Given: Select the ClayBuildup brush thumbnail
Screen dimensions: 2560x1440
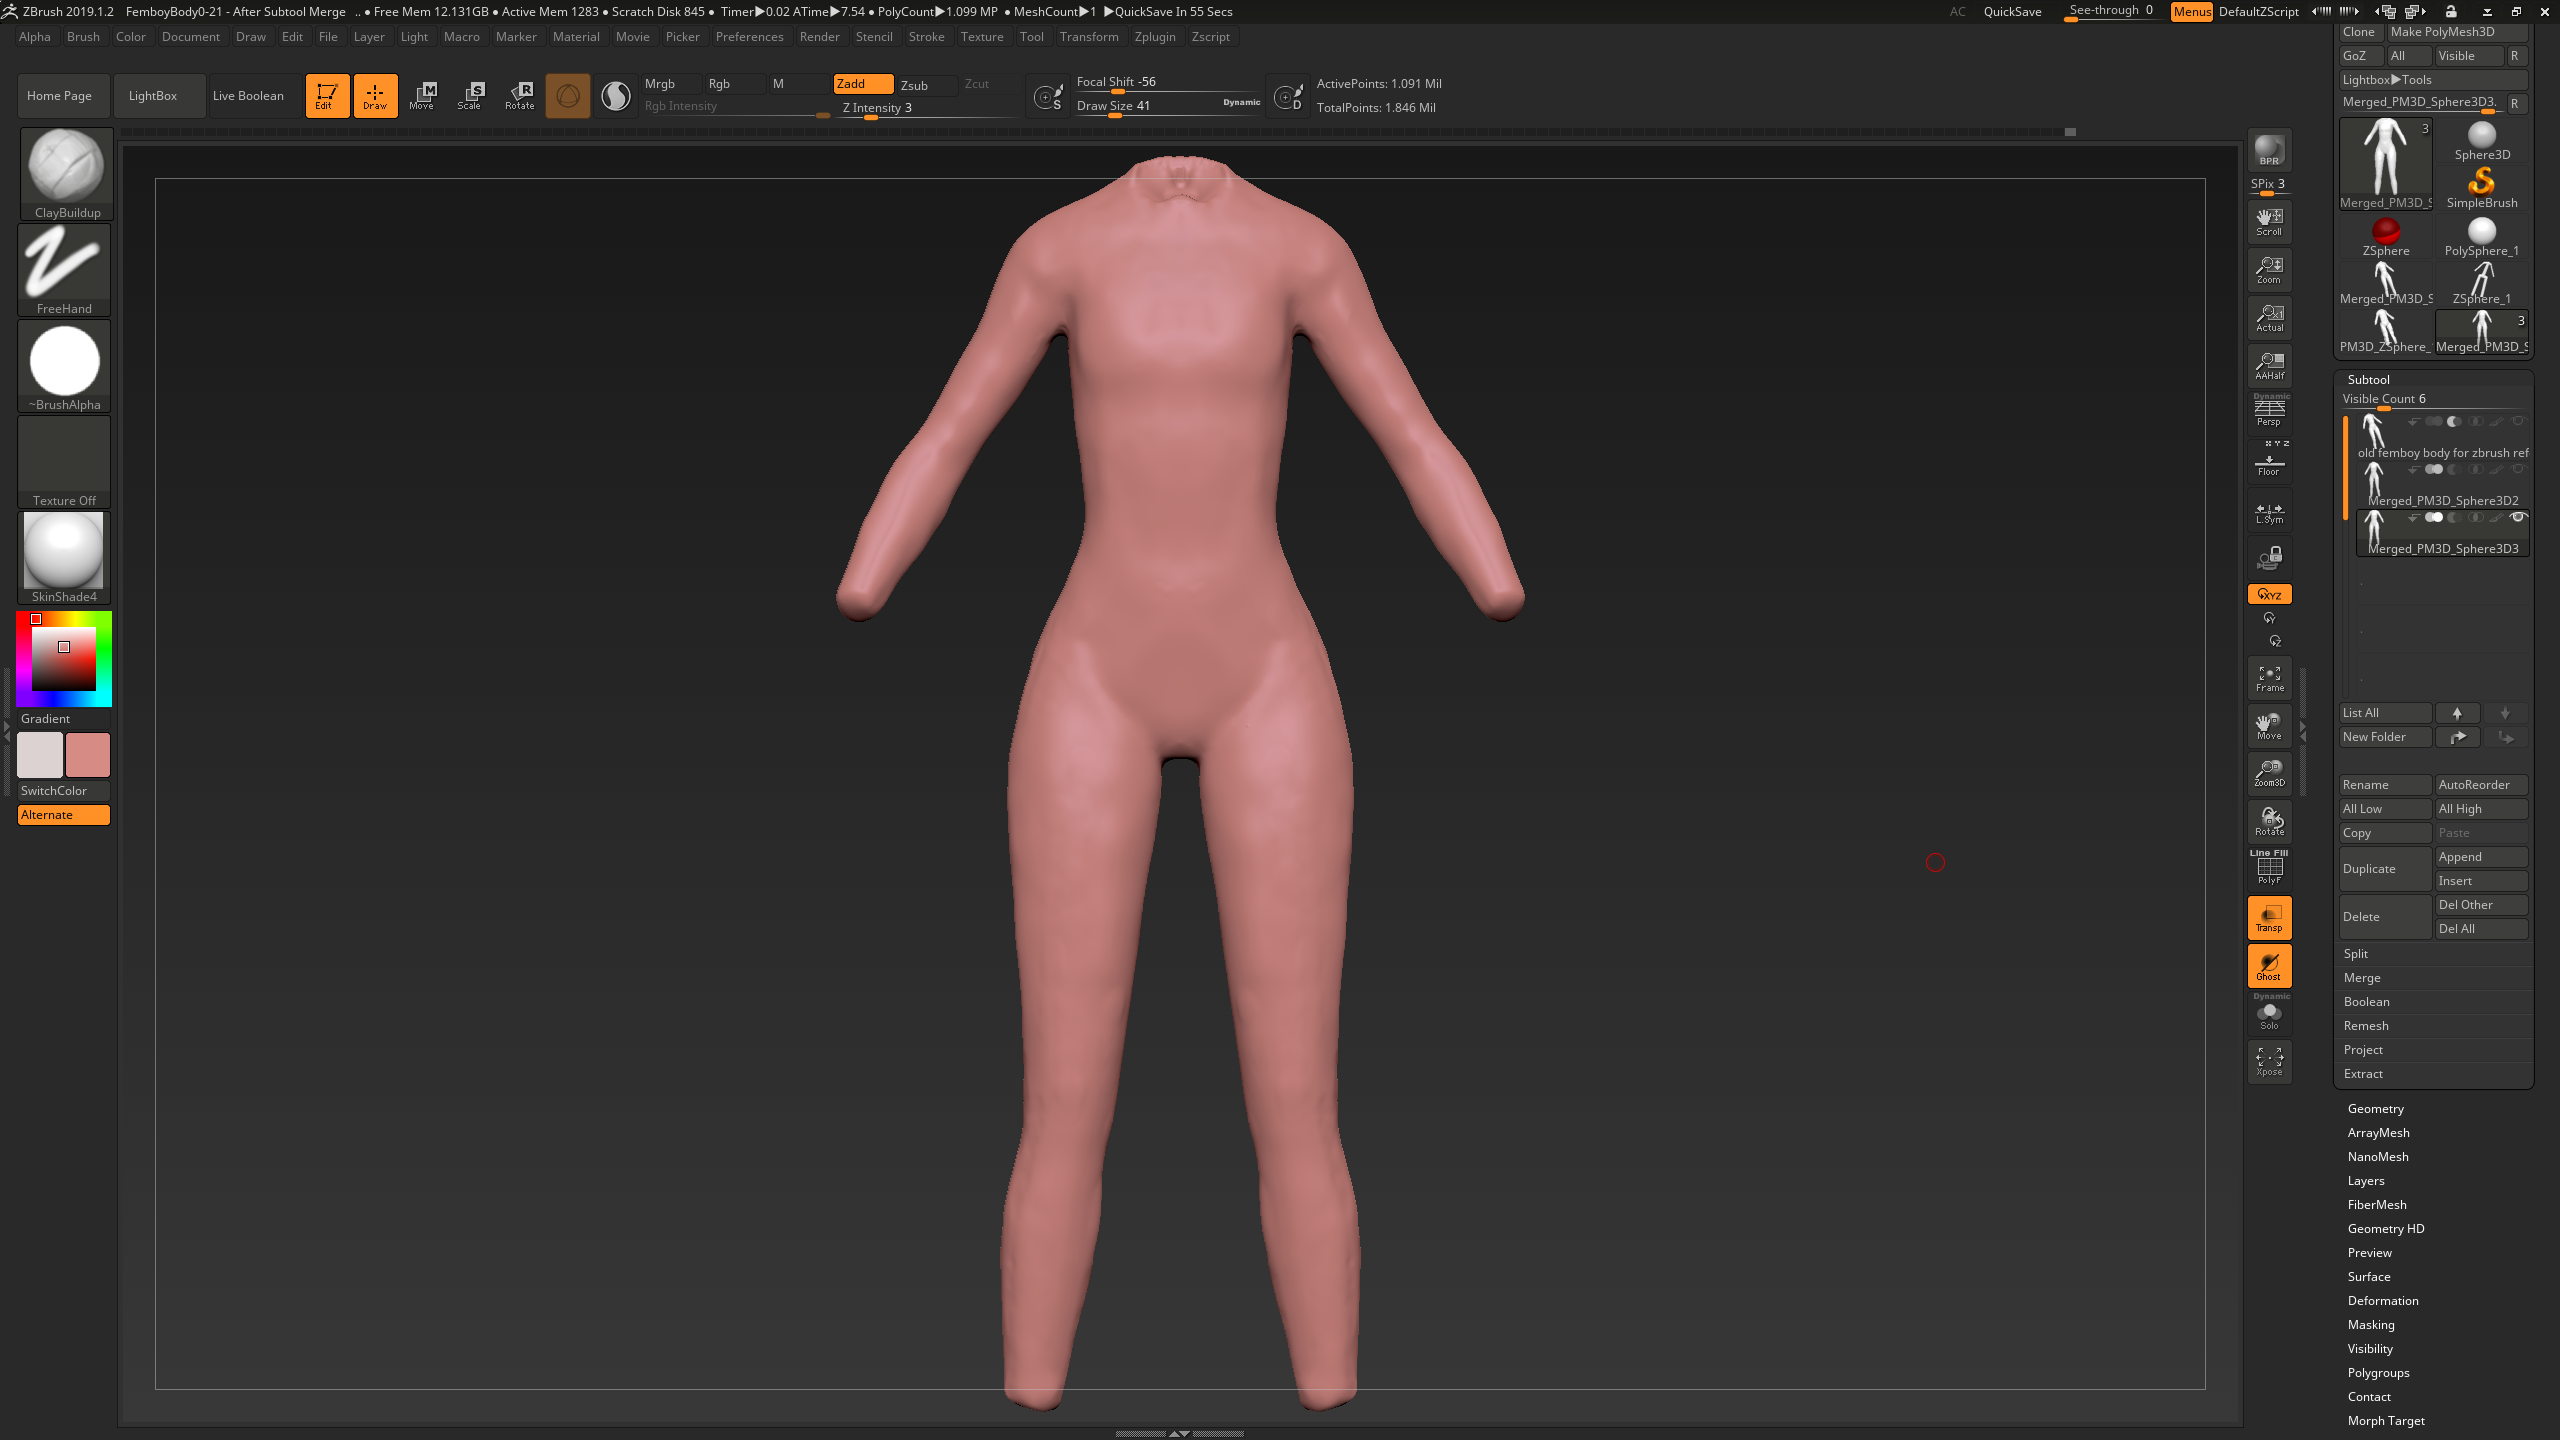Looking at the screenshot, I should click(65, 173).
